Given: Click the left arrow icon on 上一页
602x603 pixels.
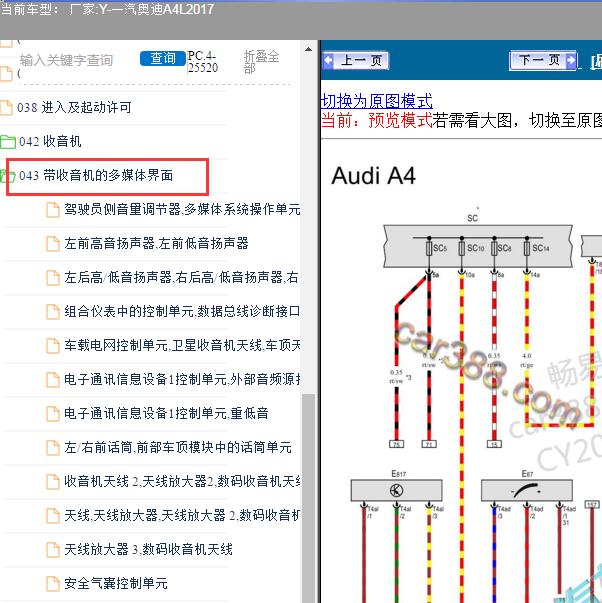Looking at the screenshot, I should point(329,60).
